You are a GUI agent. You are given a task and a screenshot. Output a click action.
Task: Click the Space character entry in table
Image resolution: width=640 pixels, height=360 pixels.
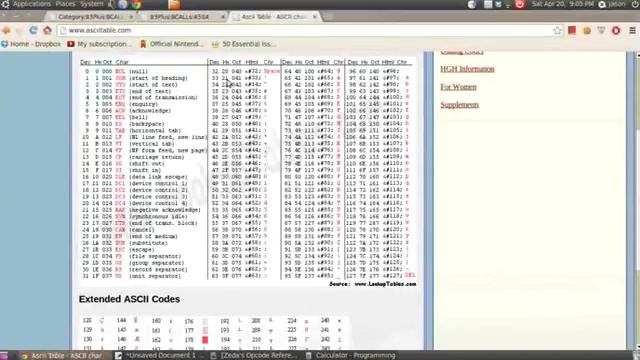click(x=271, y=71)
